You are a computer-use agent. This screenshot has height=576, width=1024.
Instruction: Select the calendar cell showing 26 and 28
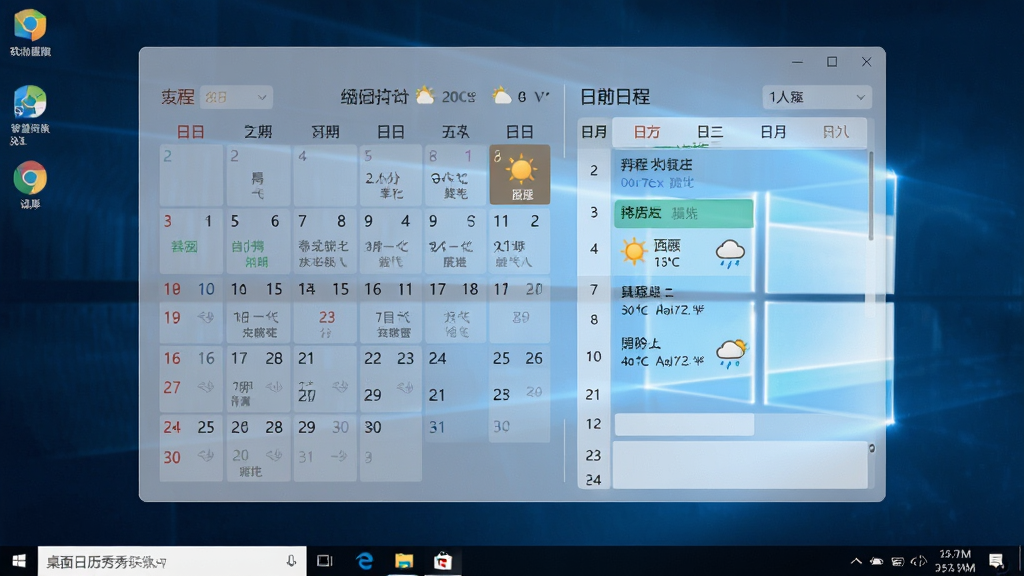(x=258, y=449)
